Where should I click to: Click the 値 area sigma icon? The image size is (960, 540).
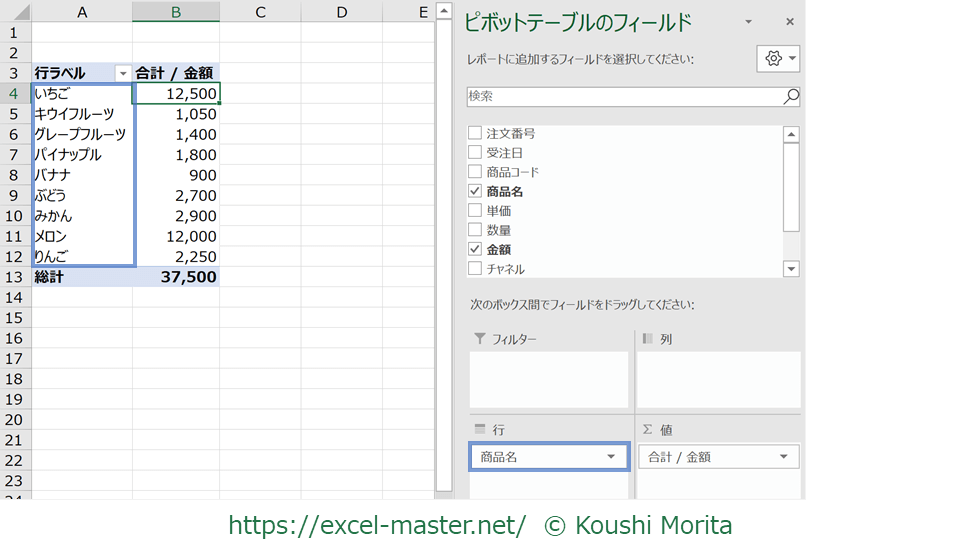pos(647,429)
